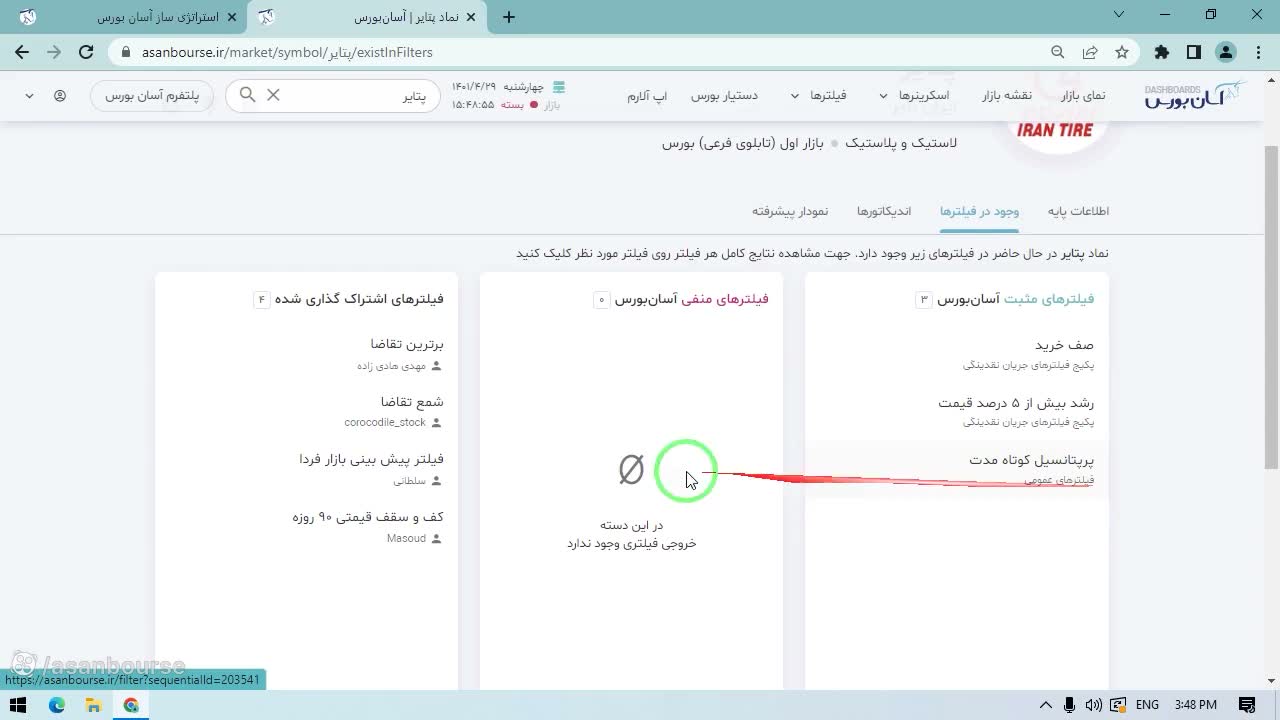
Task: Select the وجود در فیلترها tab
Action: pos(979,211)
